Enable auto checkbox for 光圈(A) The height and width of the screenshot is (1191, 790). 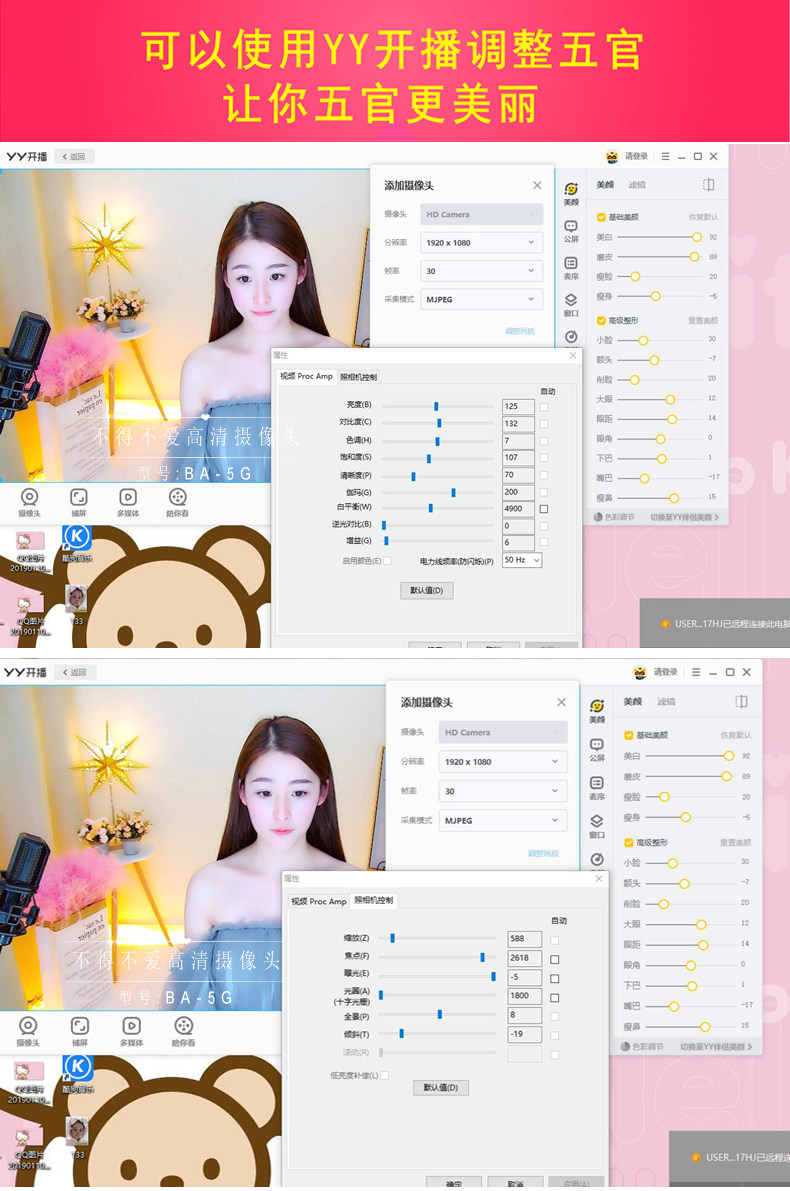point(555,997)
